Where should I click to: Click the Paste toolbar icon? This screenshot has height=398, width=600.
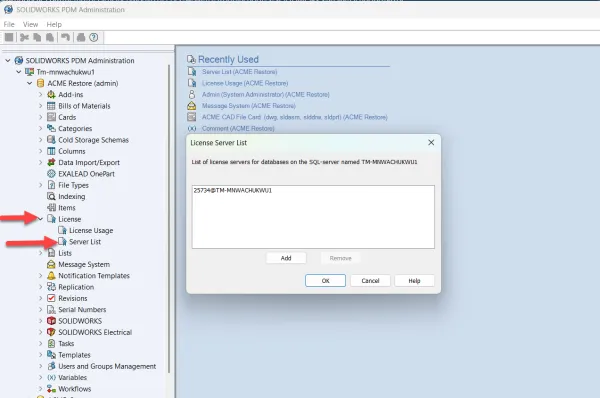coord(50,37)
